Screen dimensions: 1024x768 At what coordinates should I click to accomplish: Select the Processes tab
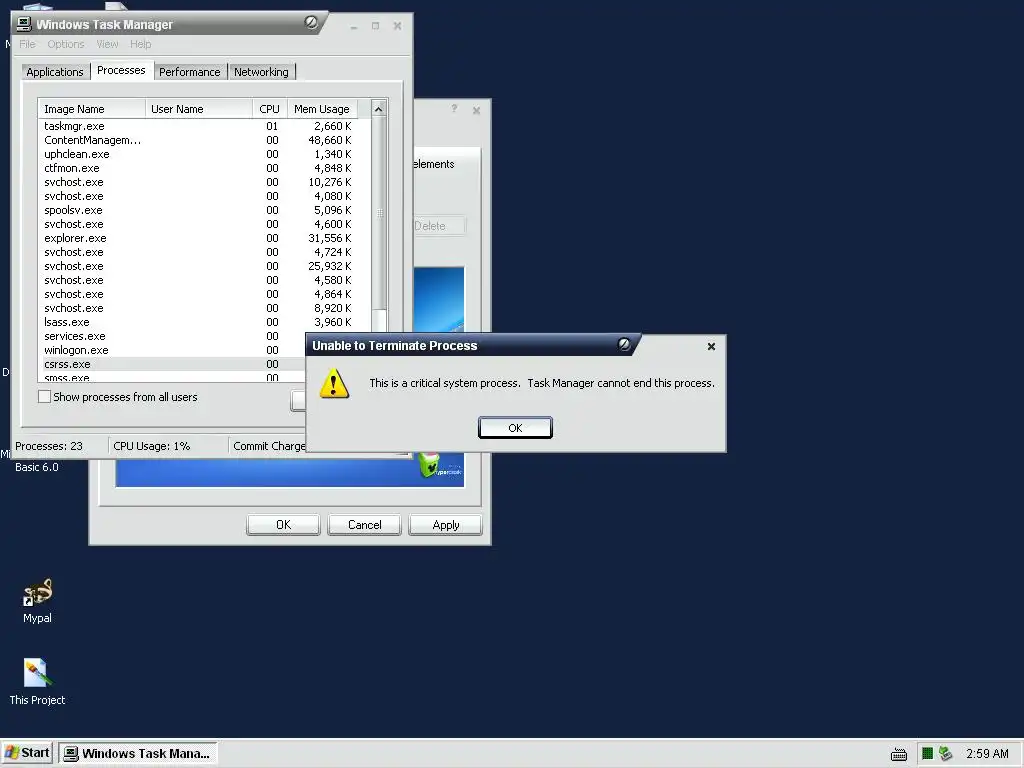pyautogui.click(x=121, y=70)
